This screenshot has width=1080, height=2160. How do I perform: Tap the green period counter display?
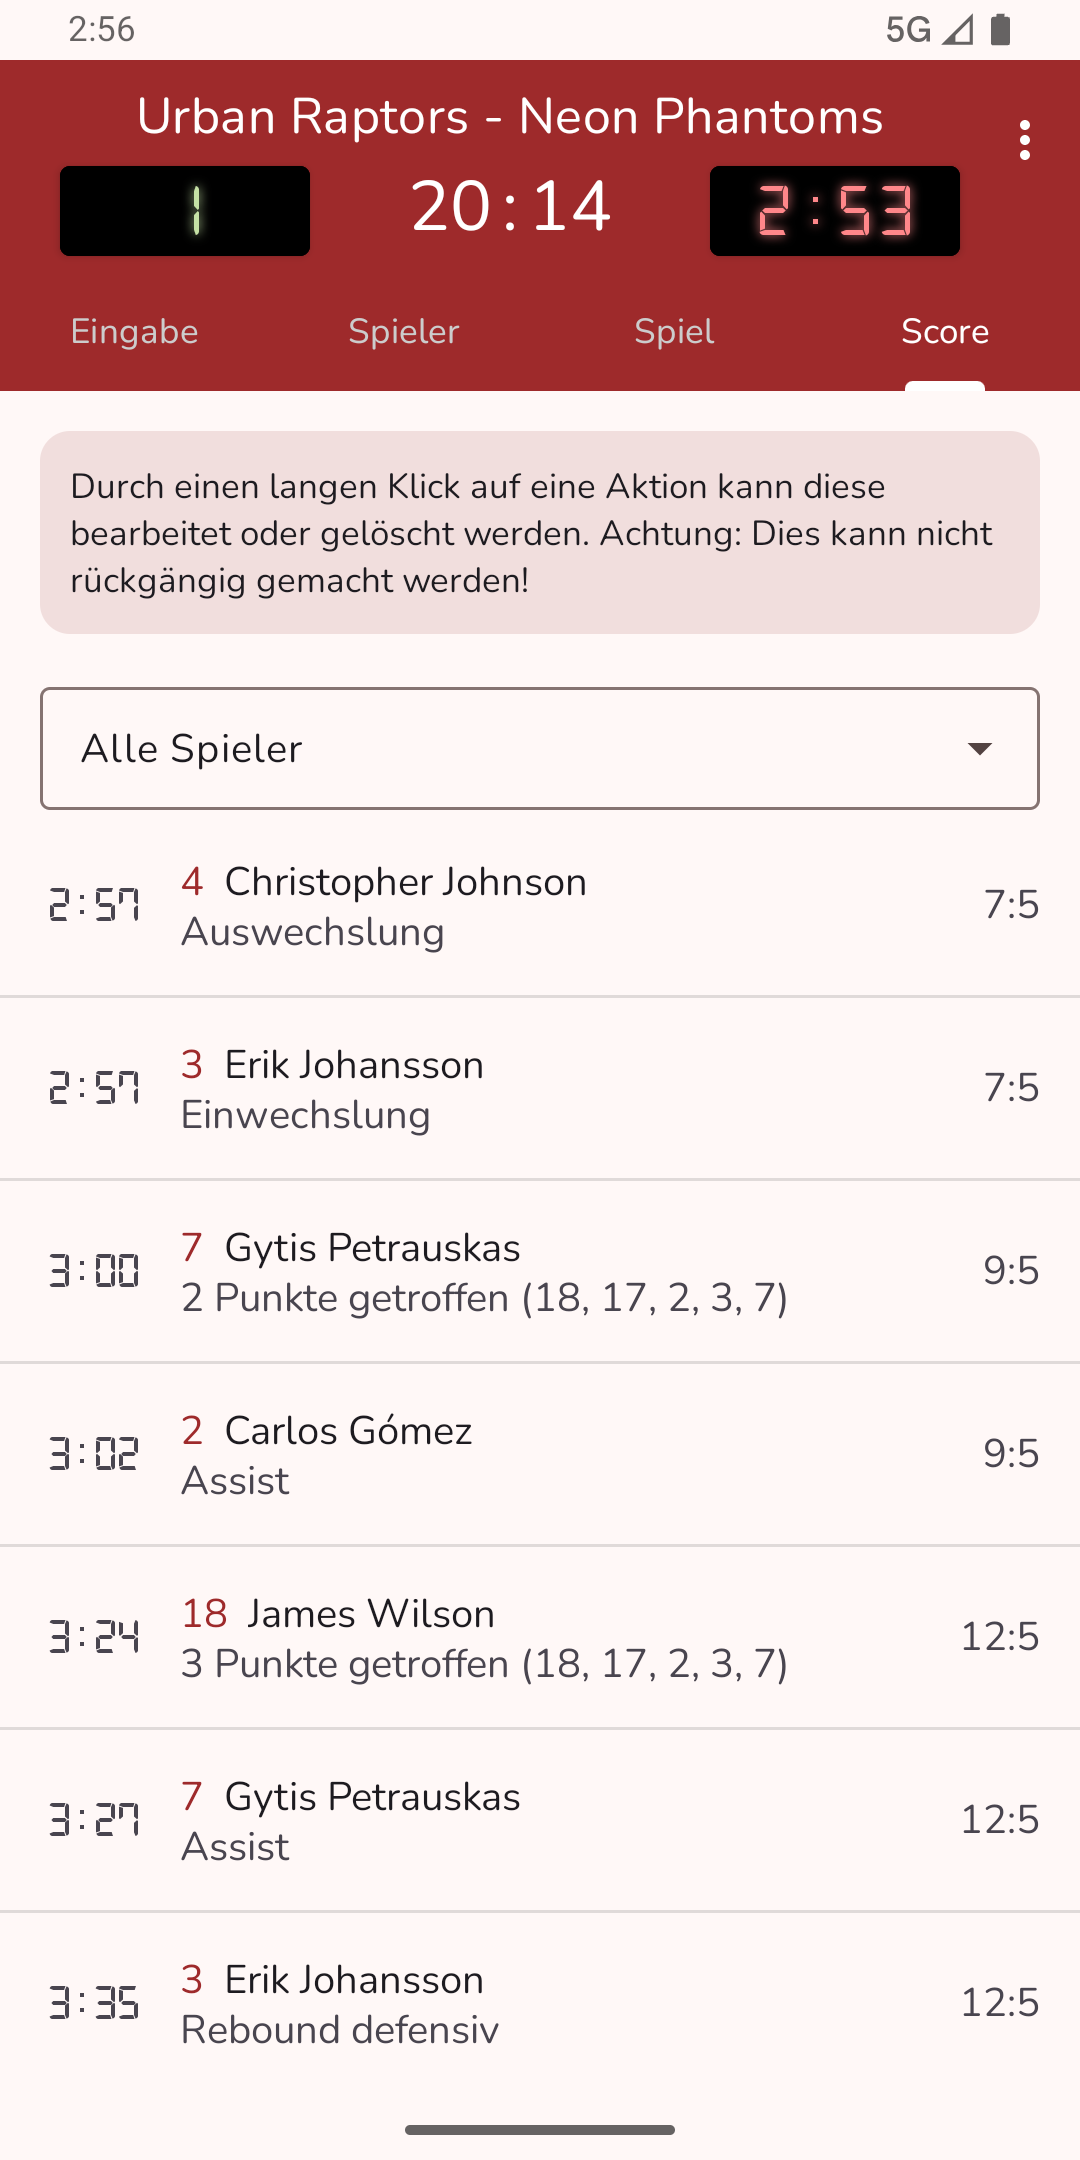(185, 211)
